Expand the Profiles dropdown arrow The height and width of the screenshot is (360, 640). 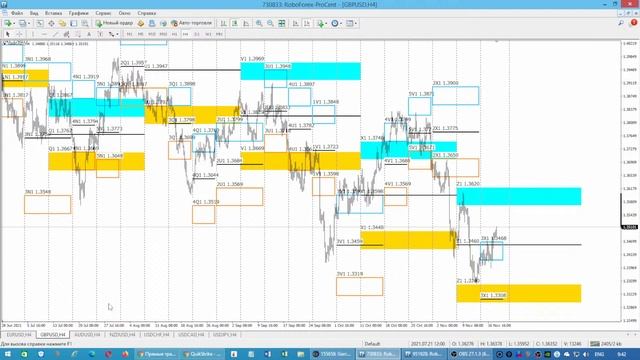29,24
